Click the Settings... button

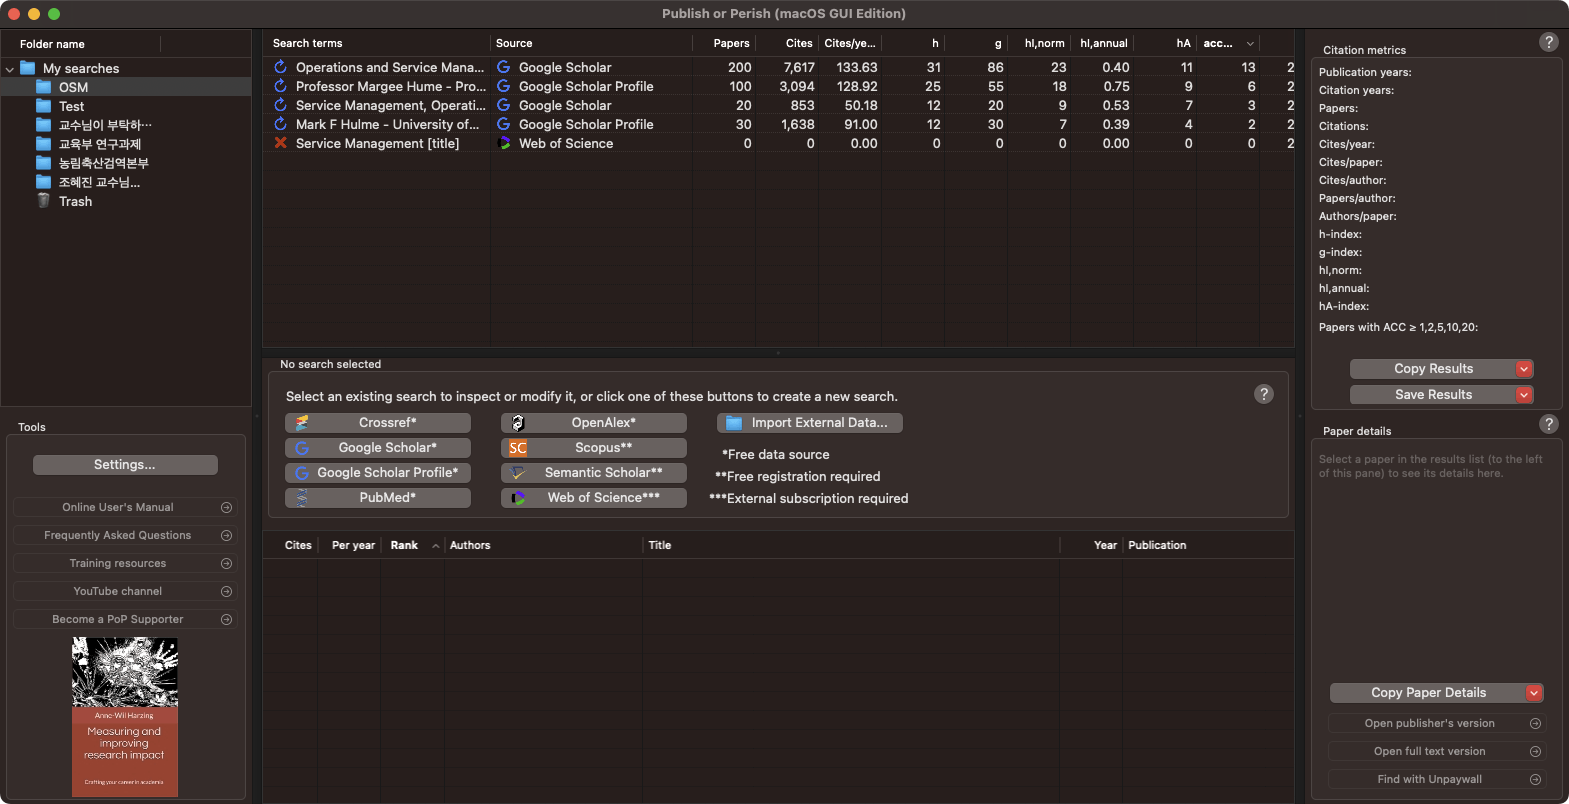tap(125, 465)
